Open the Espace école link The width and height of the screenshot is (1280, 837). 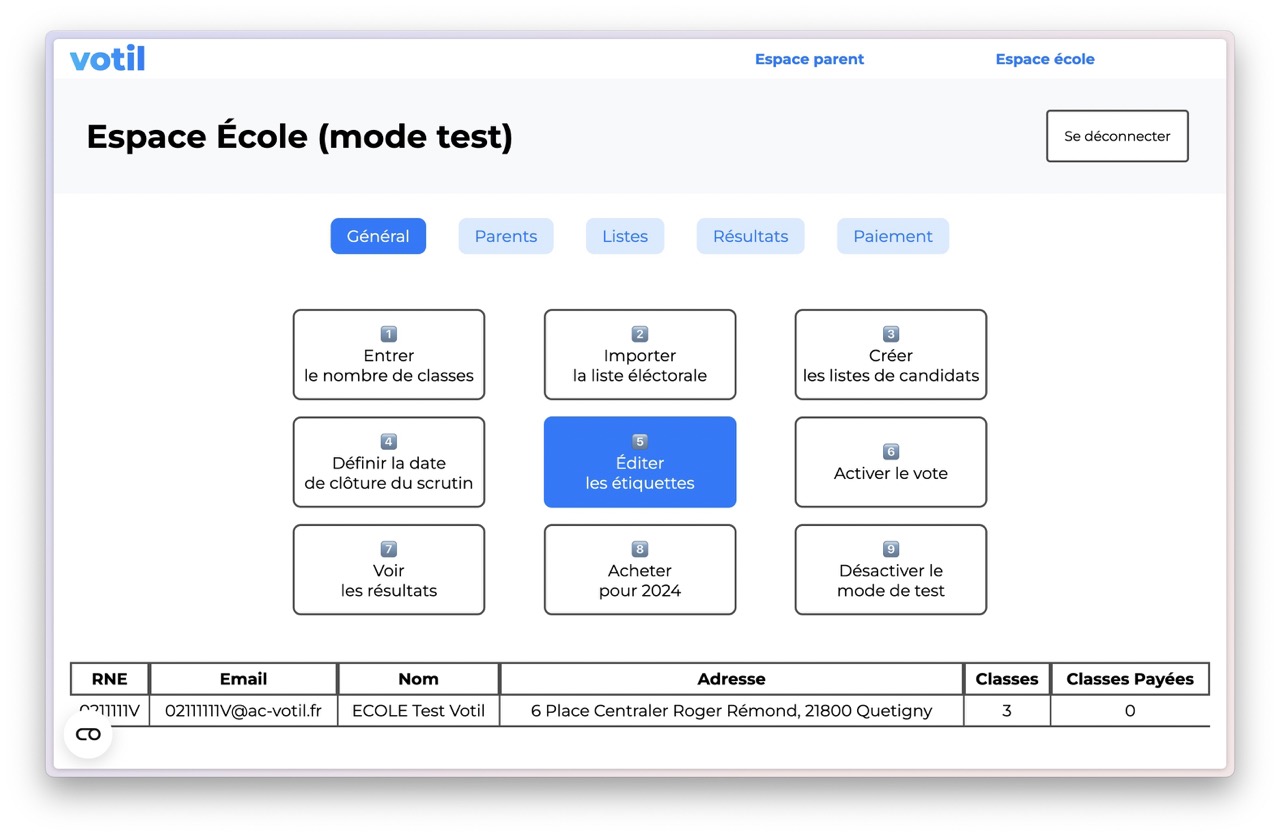[1044, 59]
